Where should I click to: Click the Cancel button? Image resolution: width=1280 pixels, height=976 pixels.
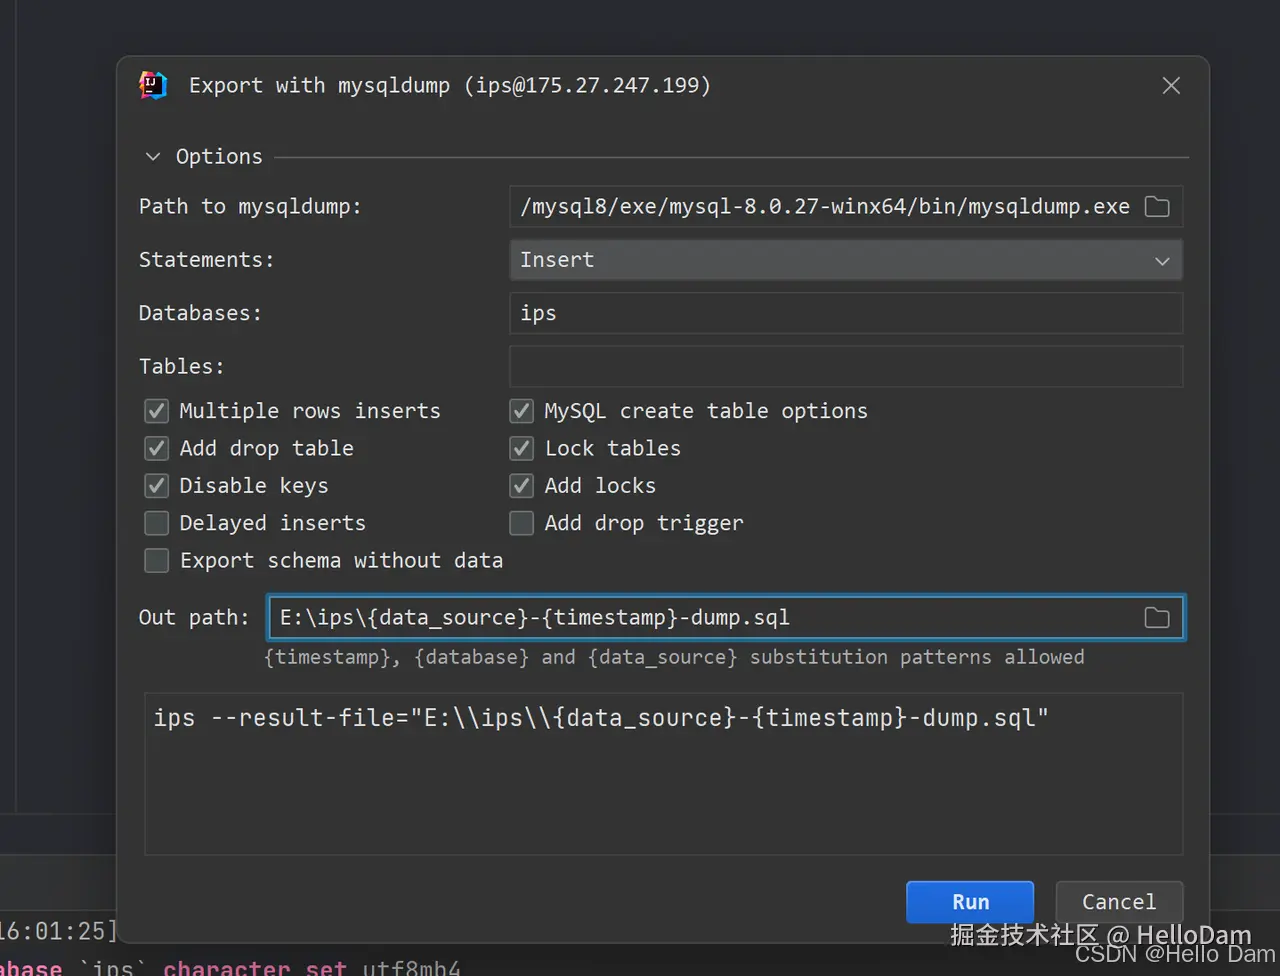[x=1119, y=902]
